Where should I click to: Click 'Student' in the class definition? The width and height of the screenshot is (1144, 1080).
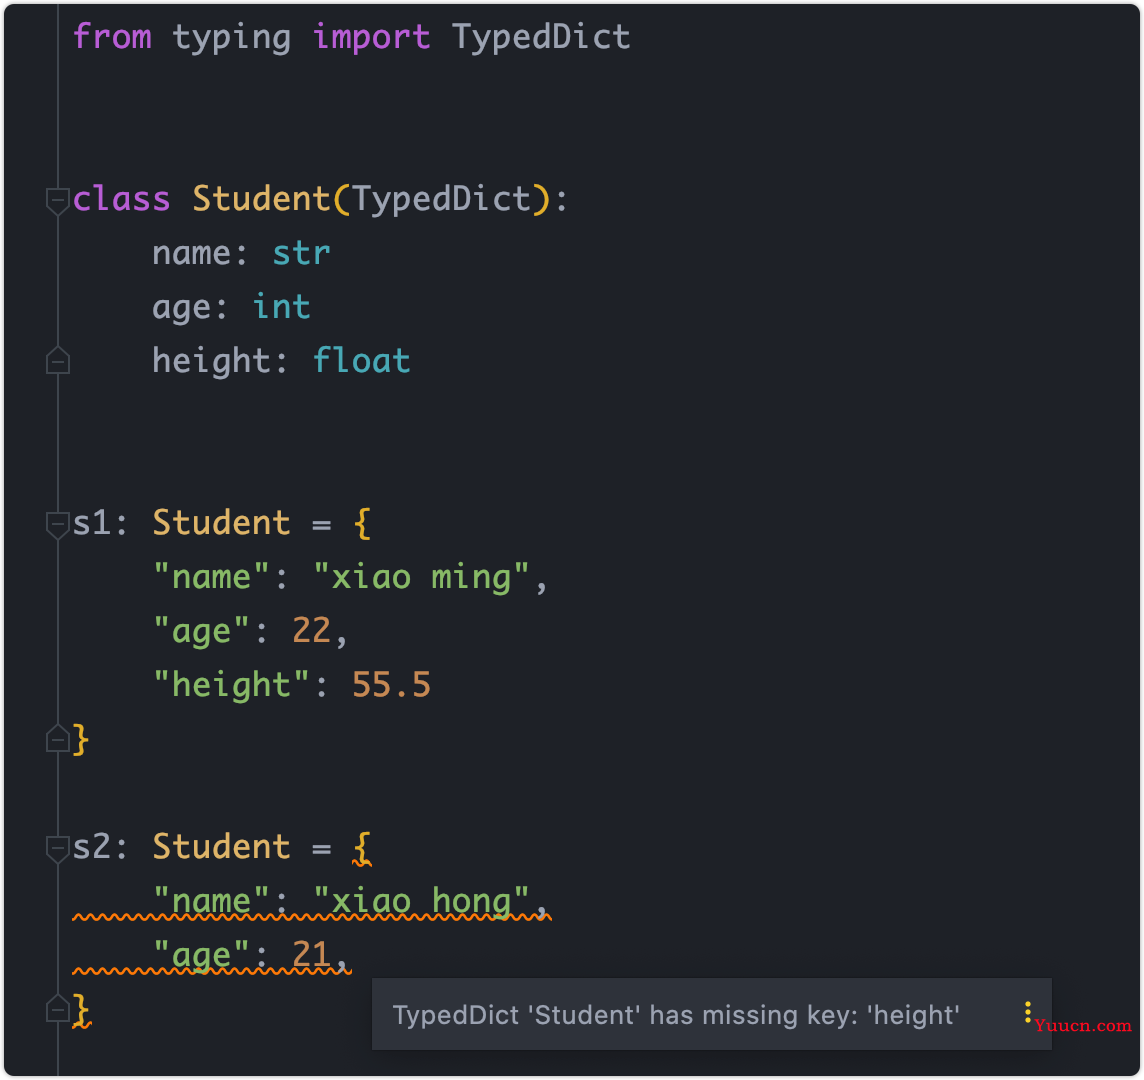tap(261, 198)
